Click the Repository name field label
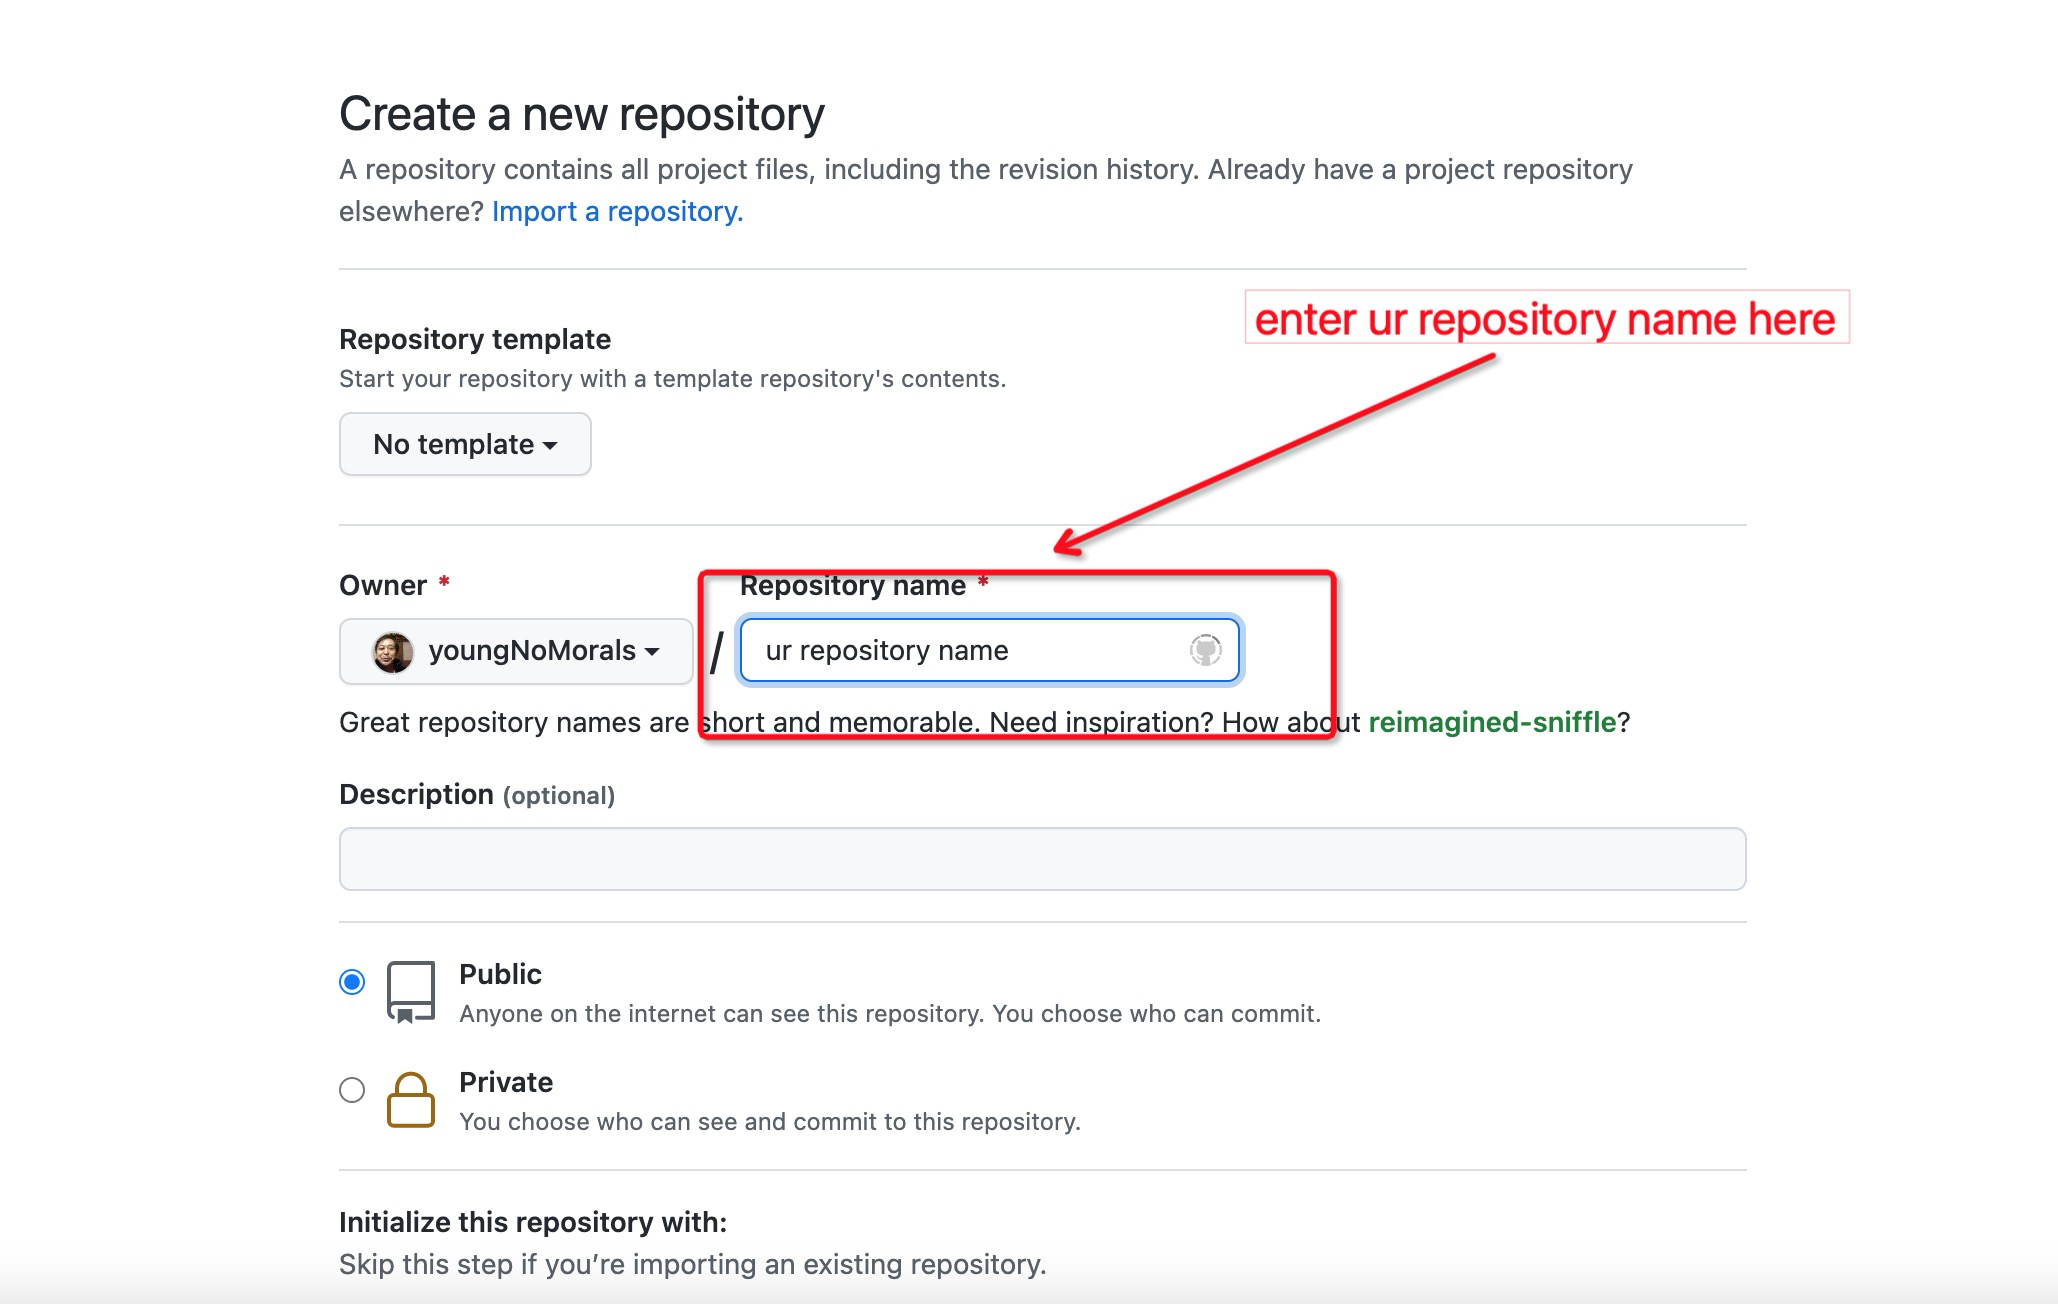 [852, 586]
